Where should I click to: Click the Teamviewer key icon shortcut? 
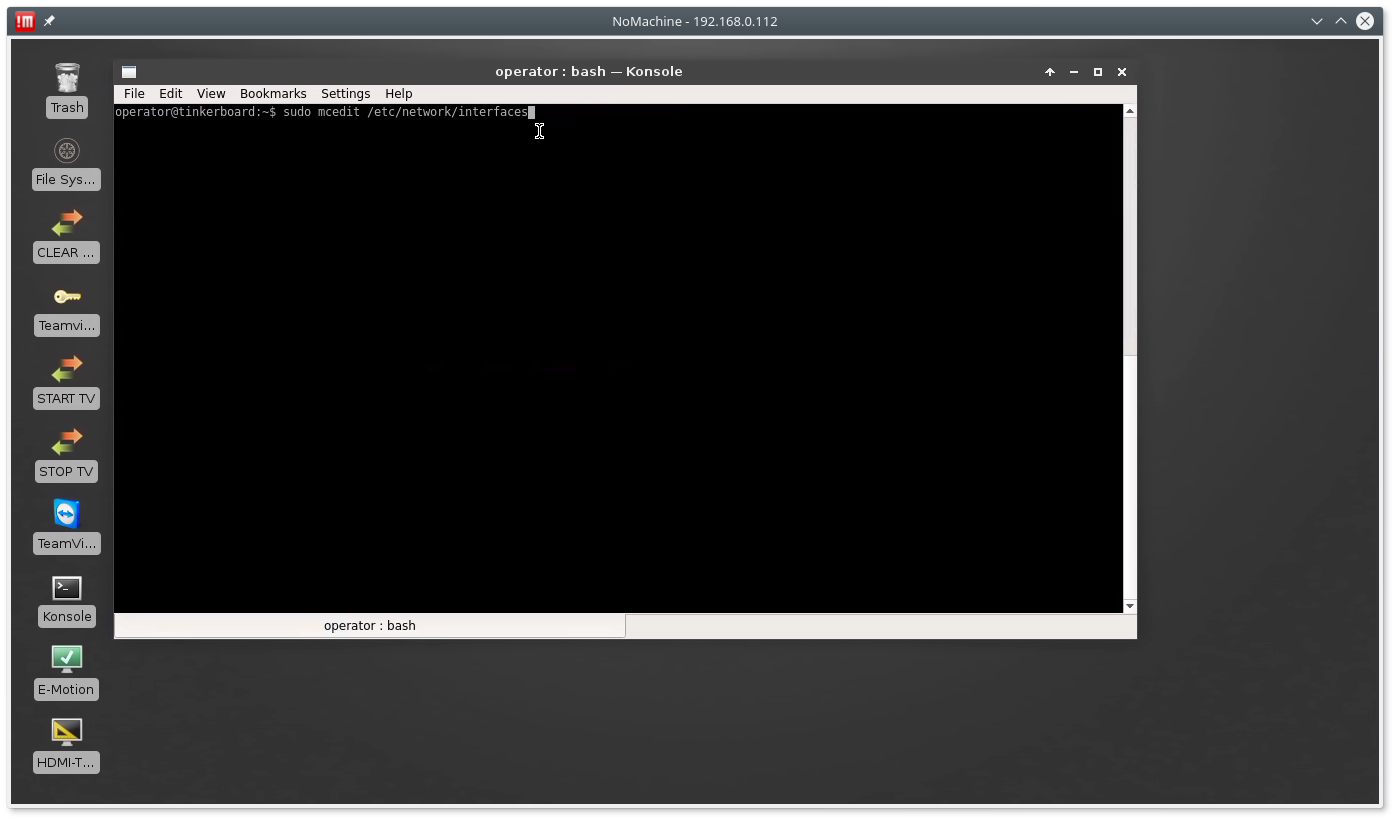tap(67, 297)
